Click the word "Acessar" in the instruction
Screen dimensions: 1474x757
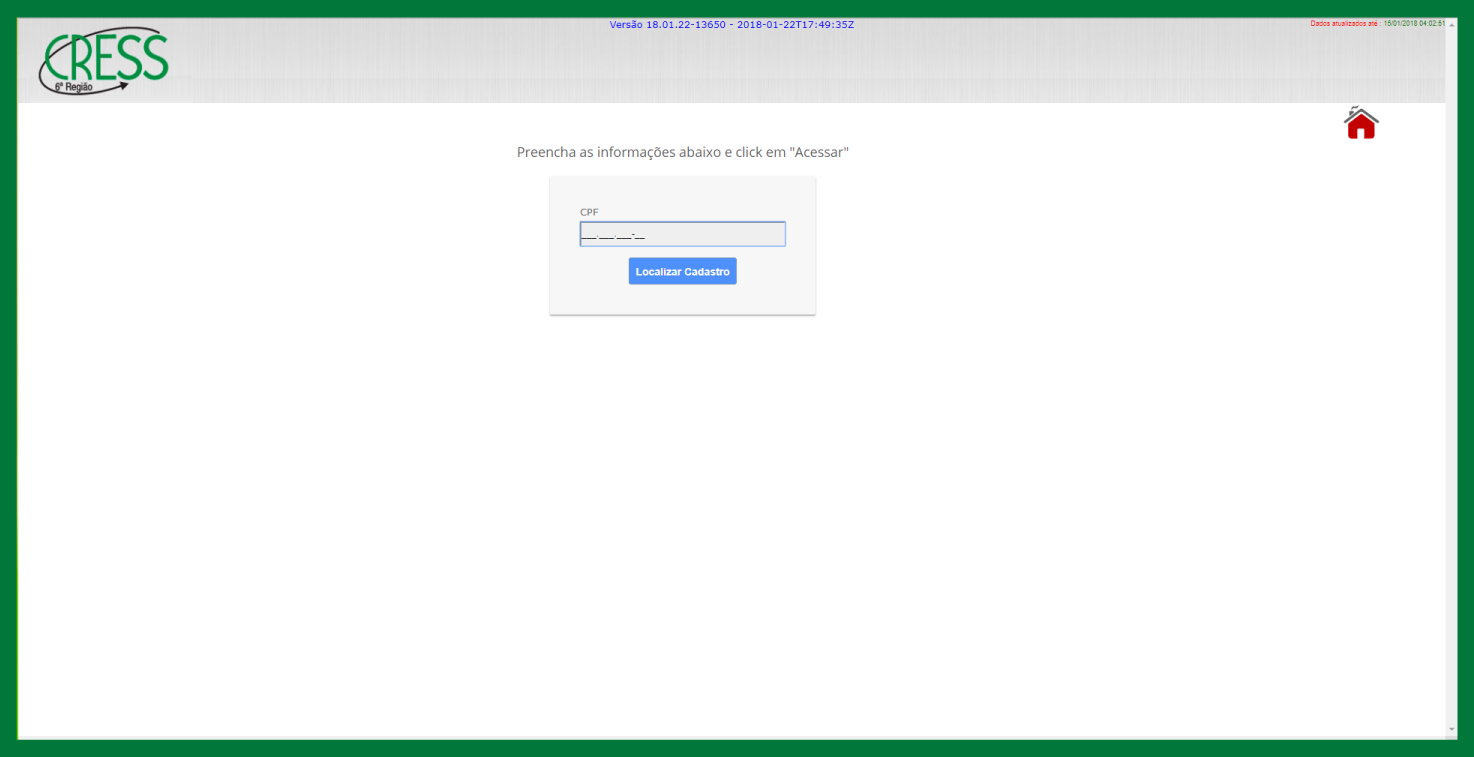click(819, 152)
